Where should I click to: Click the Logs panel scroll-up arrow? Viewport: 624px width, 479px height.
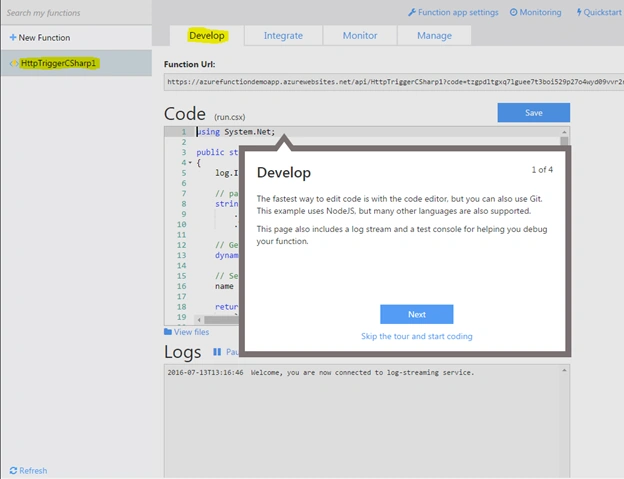(564, 370)
